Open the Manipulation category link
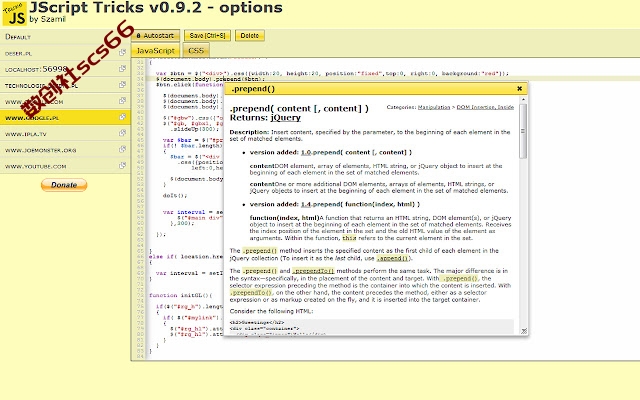 point(434,107)
